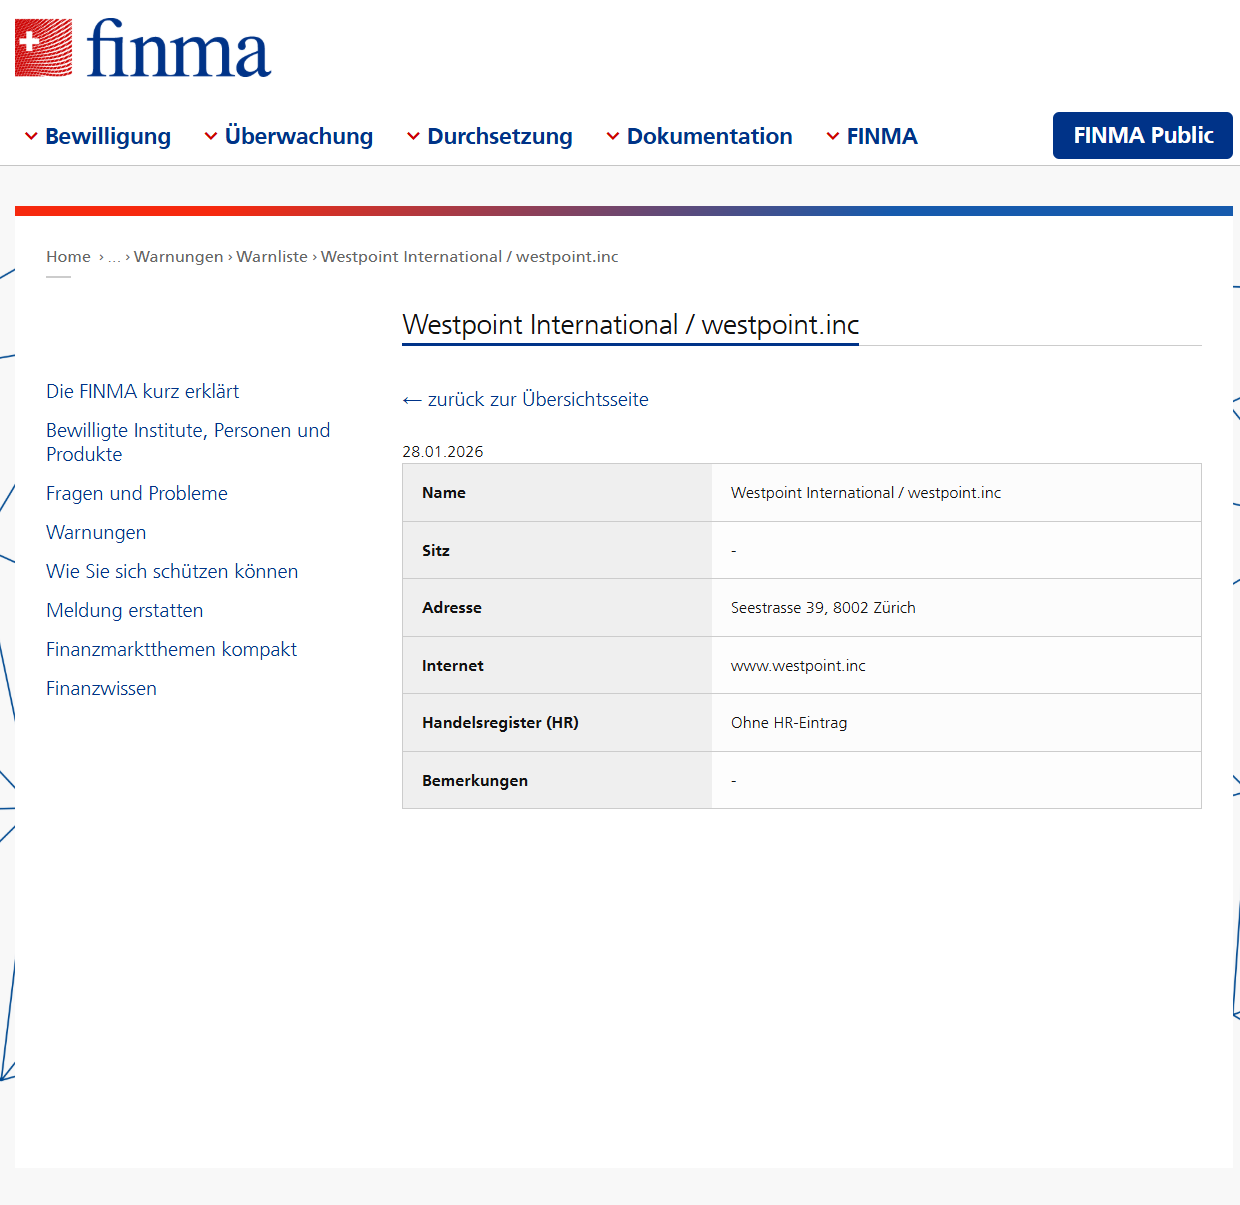Click the finma logo
Viewport: 1240px width, 1205px height.
pyautogui.click(x=143, y=48)
